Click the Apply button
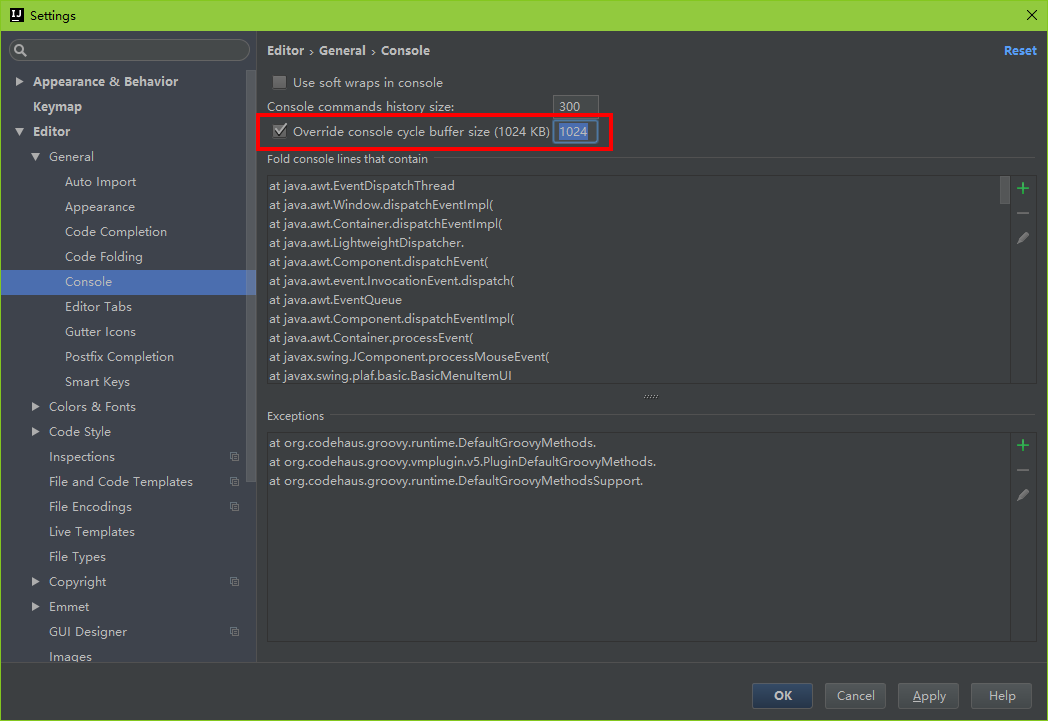 pos(928,696)
